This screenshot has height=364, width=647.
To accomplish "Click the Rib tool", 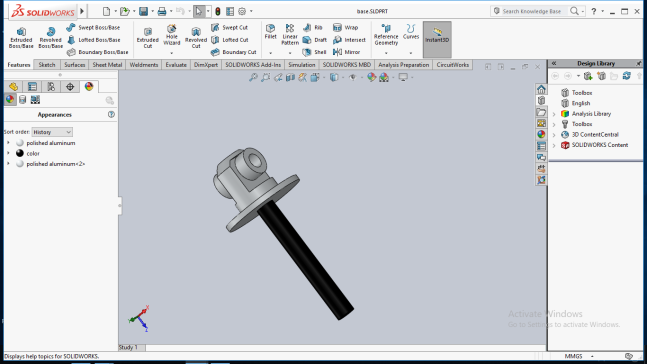I will 312,28.
